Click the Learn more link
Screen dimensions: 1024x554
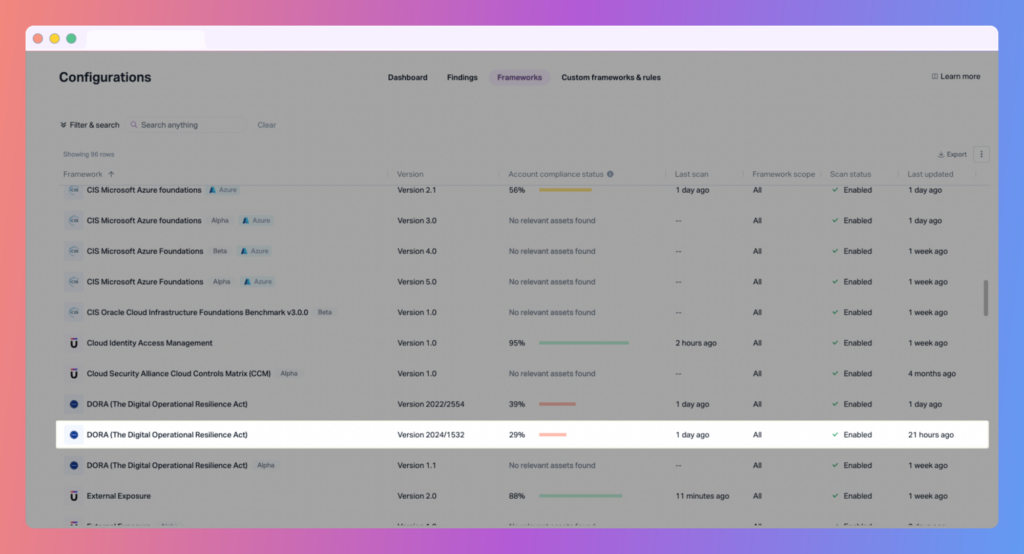pyautogui.click(x=955, y=76)
